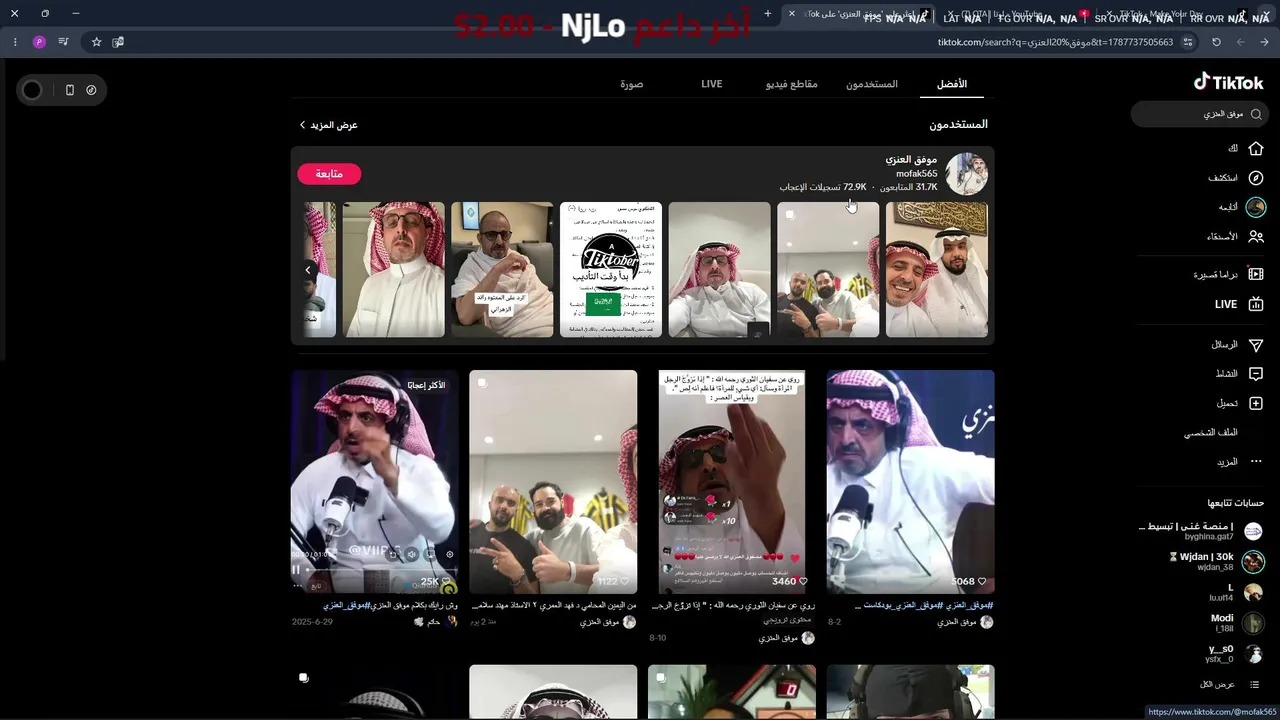Screen dimensions: 1280x720
Task: Click the Upload (تحميل) plus icon
Action: [1256, 403]
